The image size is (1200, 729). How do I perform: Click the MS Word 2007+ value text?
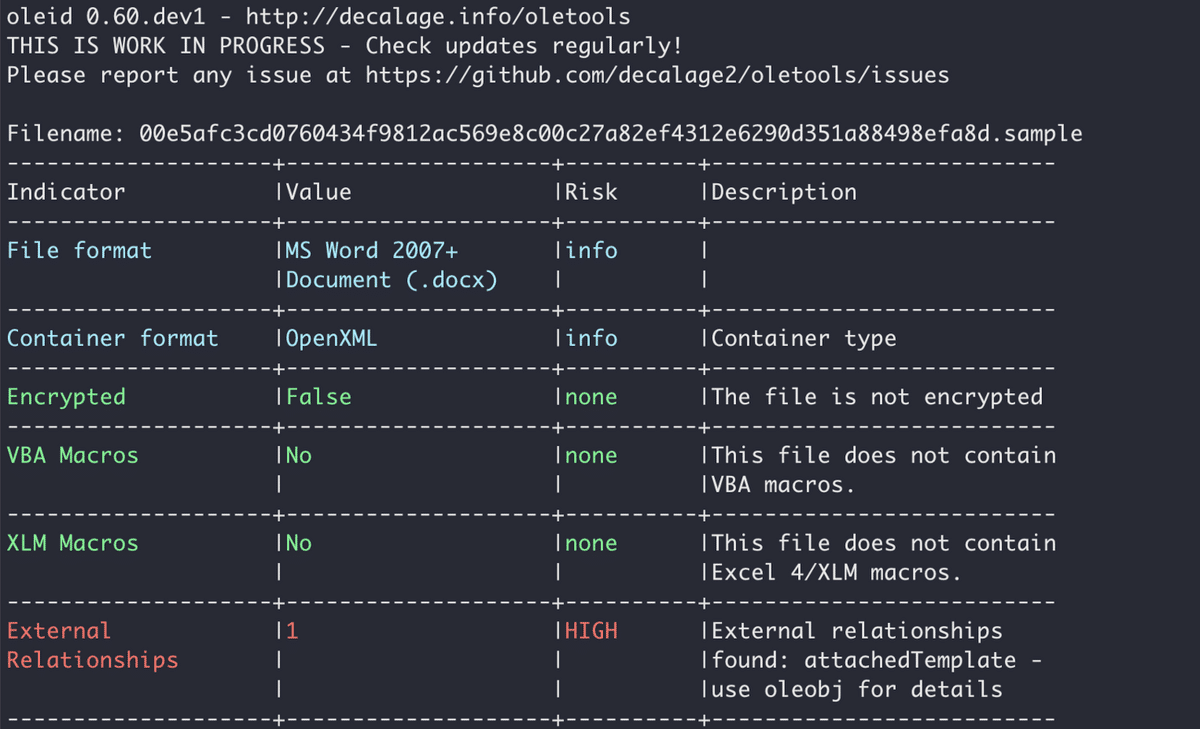pyautogui.click(x=372, y=250)
